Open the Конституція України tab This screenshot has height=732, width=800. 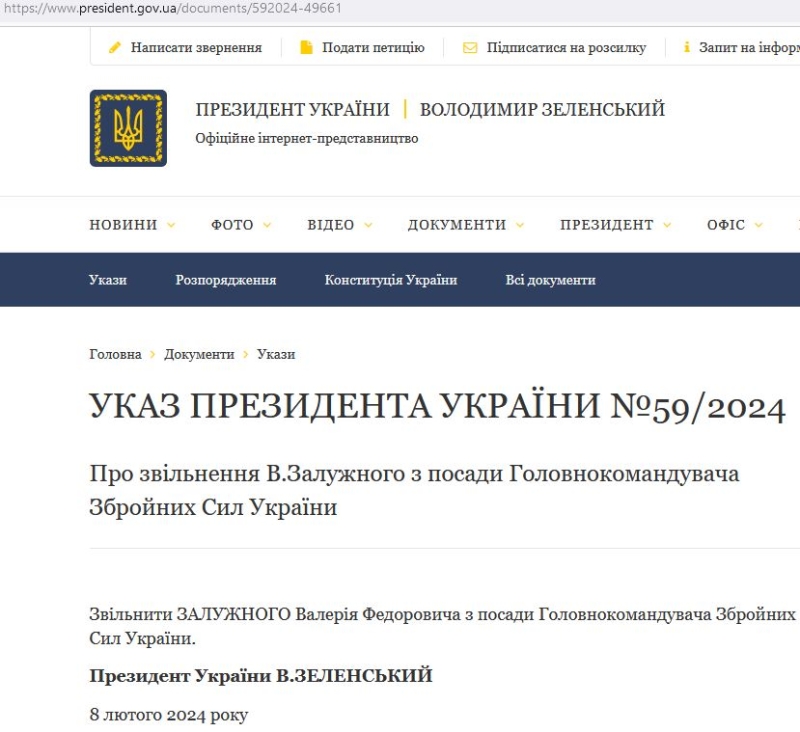[x=391, y=280]
